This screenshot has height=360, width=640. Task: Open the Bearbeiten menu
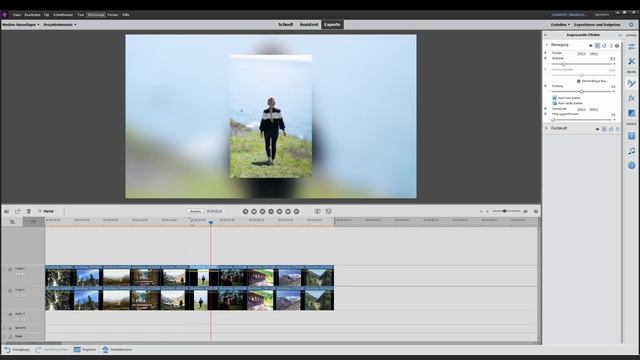coord(32,15)
